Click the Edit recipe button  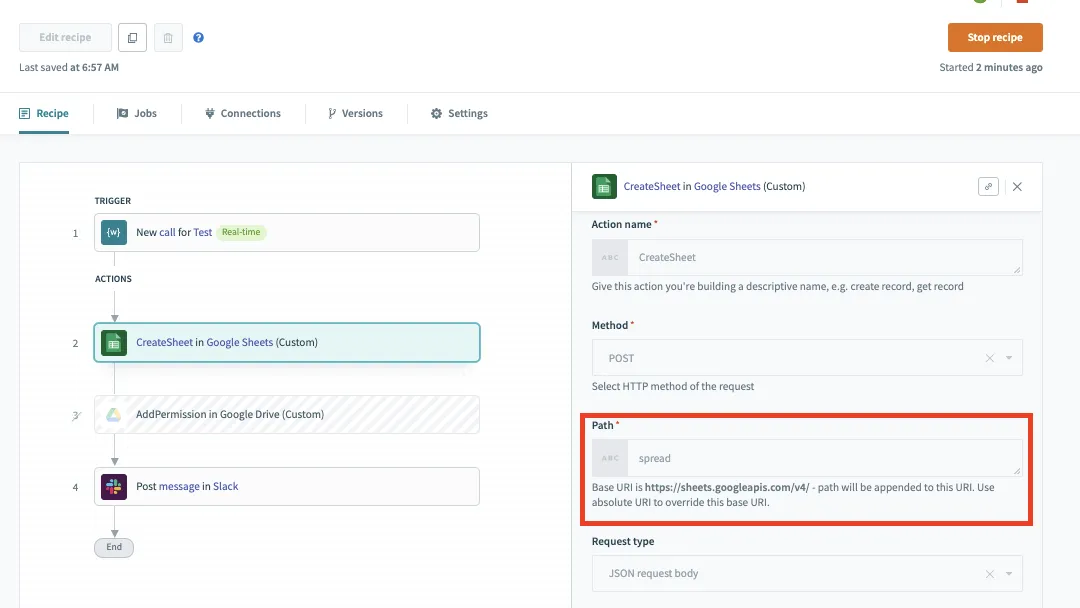pyautogui.click(x=65, y=38)
